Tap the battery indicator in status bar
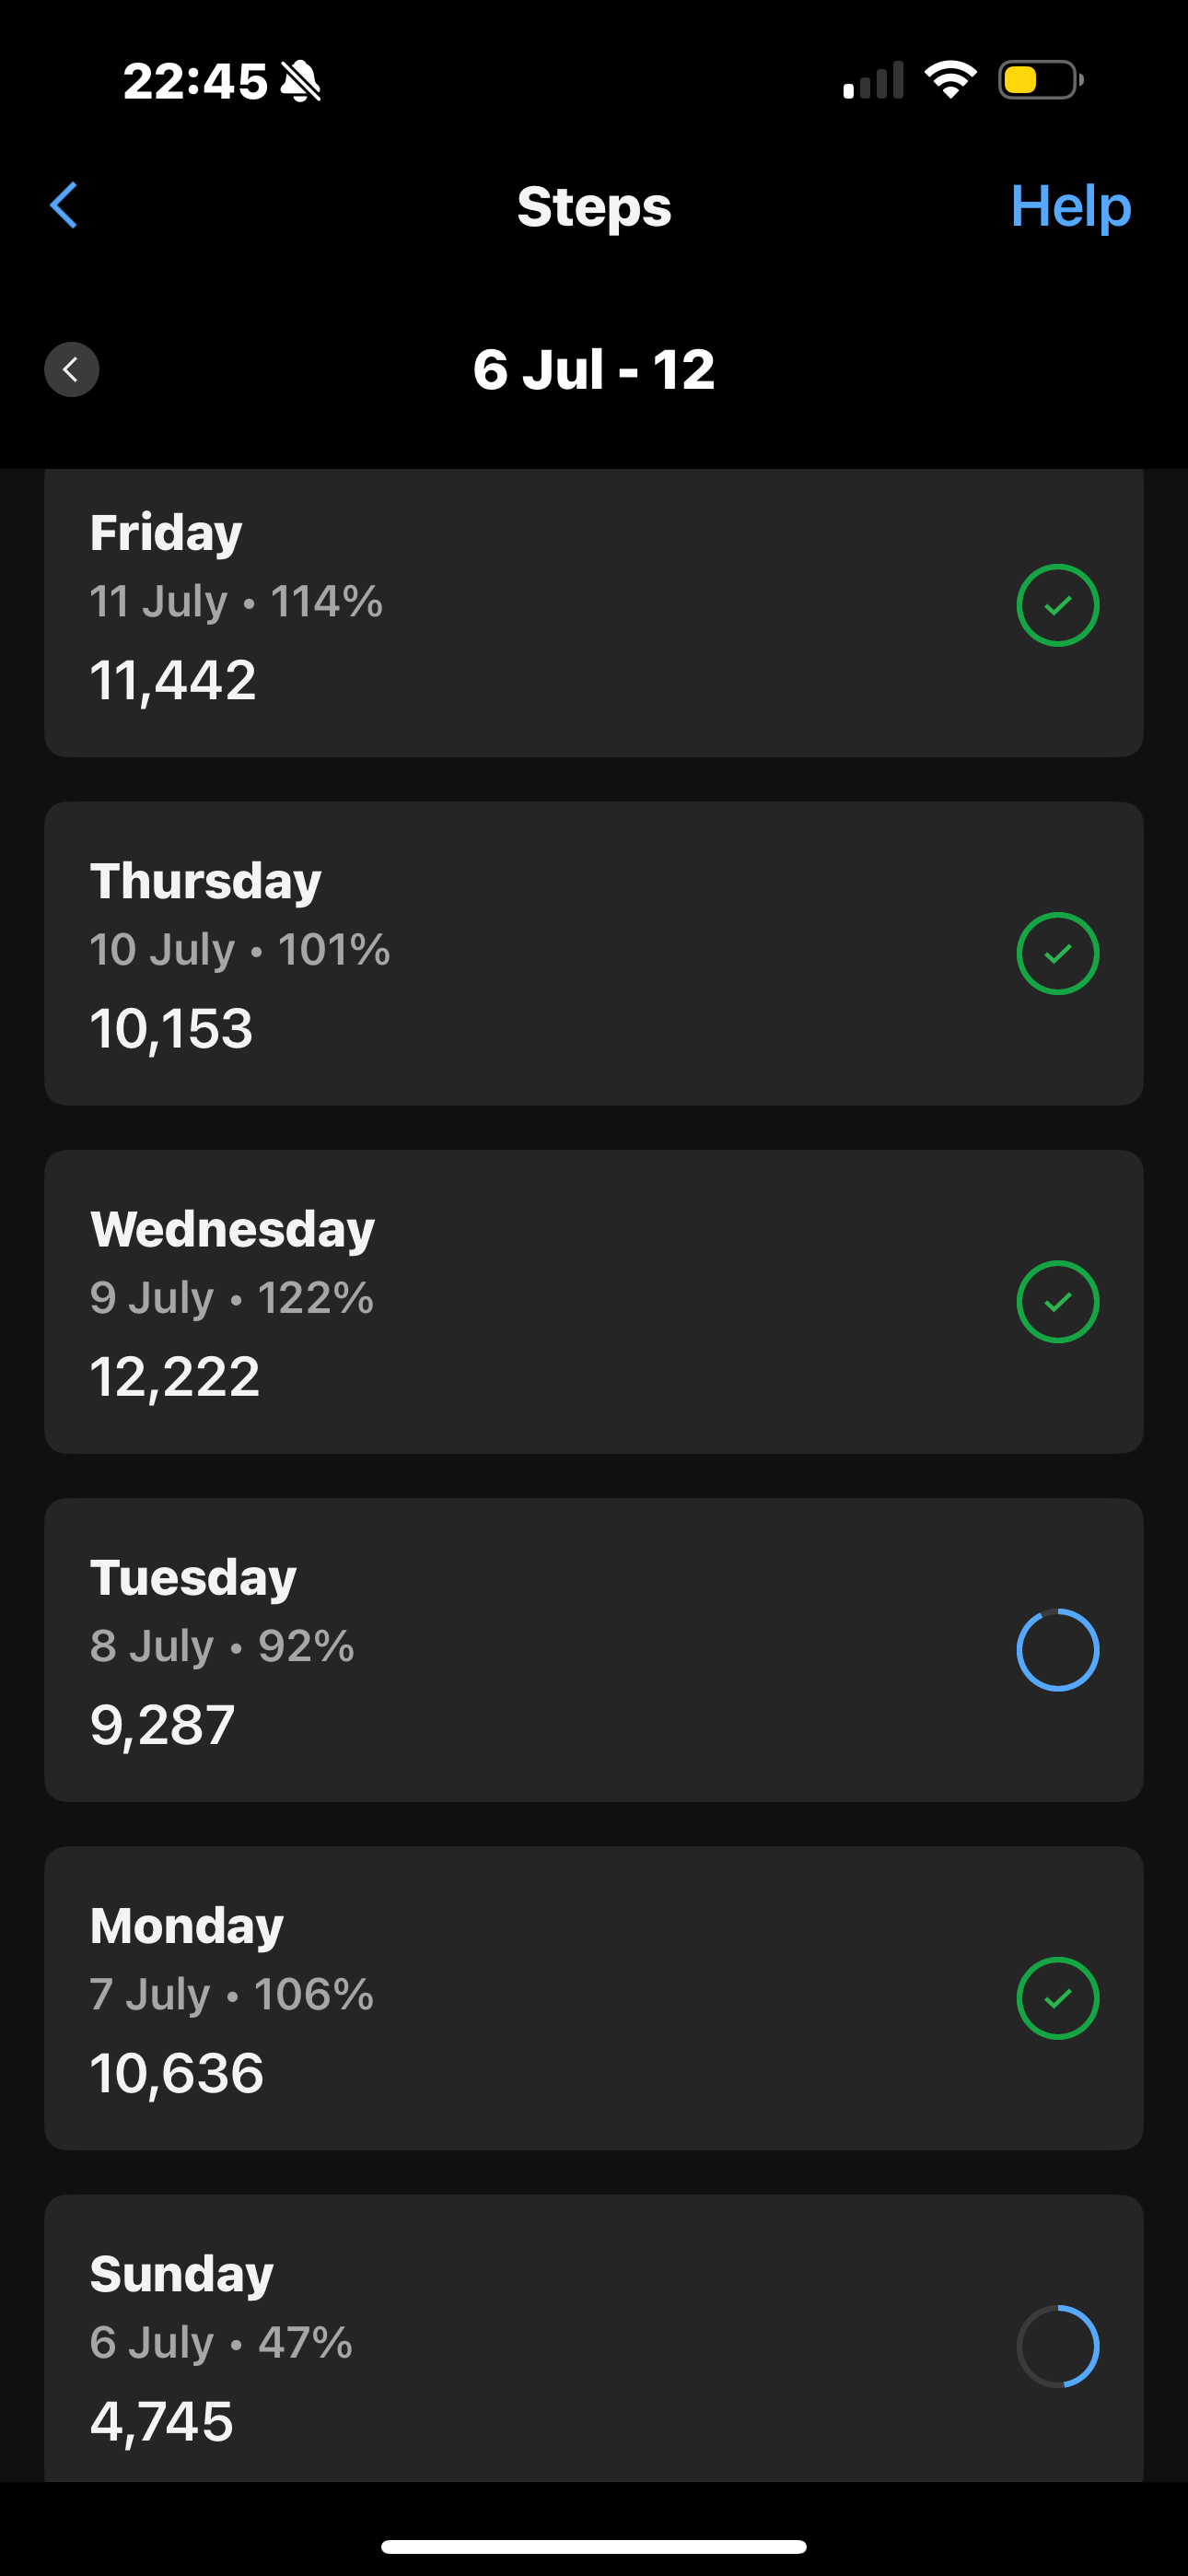This screenshot has width=1188, height=2576. pos(1041,80)
